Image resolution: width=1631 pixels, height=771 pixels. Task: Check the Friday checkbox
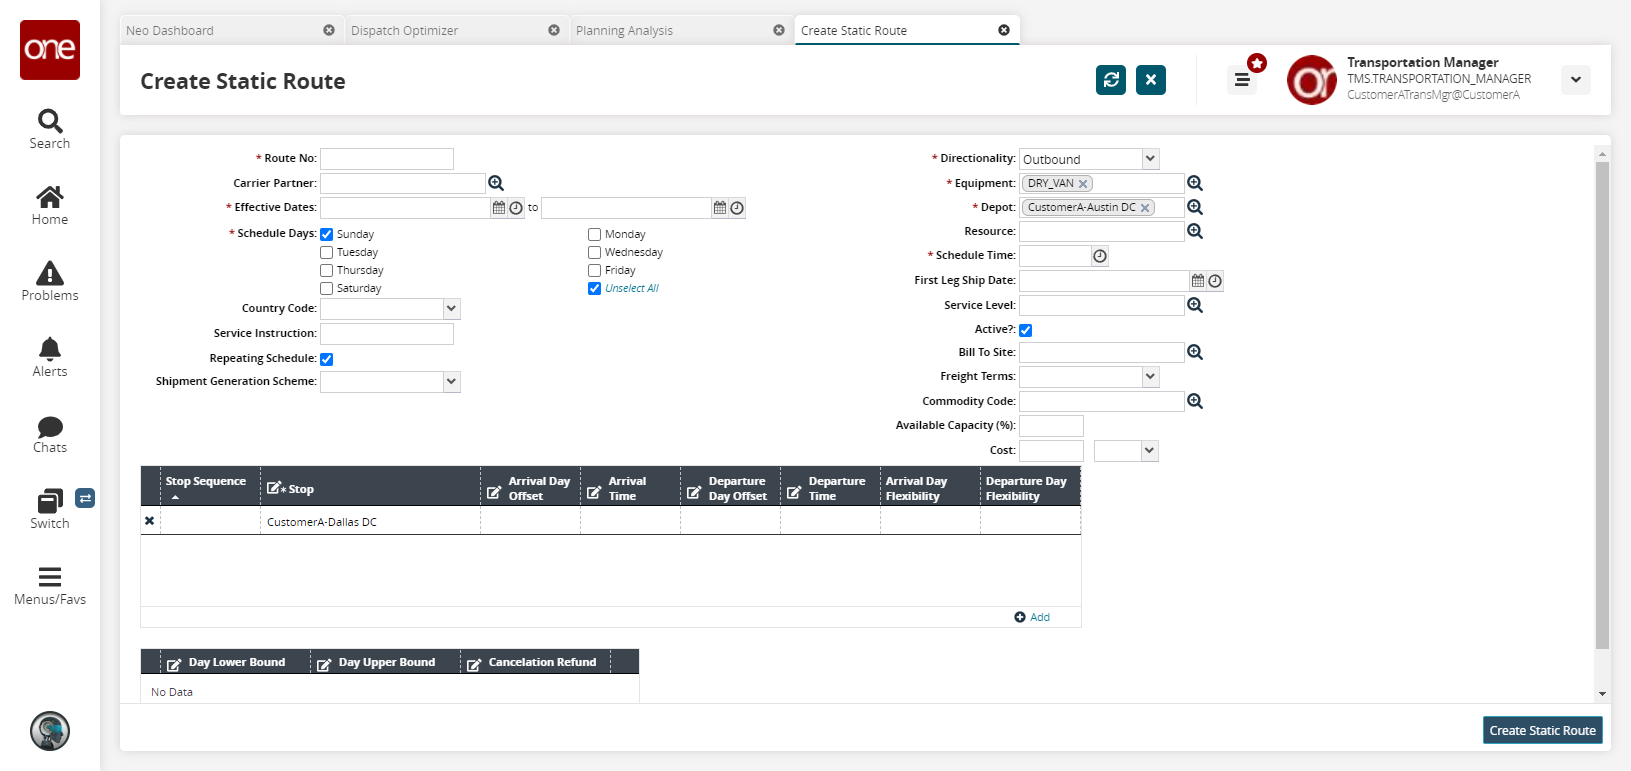tap(595, 270)
